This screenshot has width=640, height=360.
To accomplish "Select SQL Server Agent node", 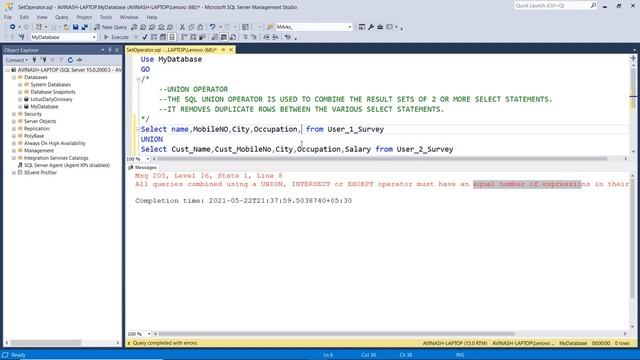I will [x=67, y=165].
